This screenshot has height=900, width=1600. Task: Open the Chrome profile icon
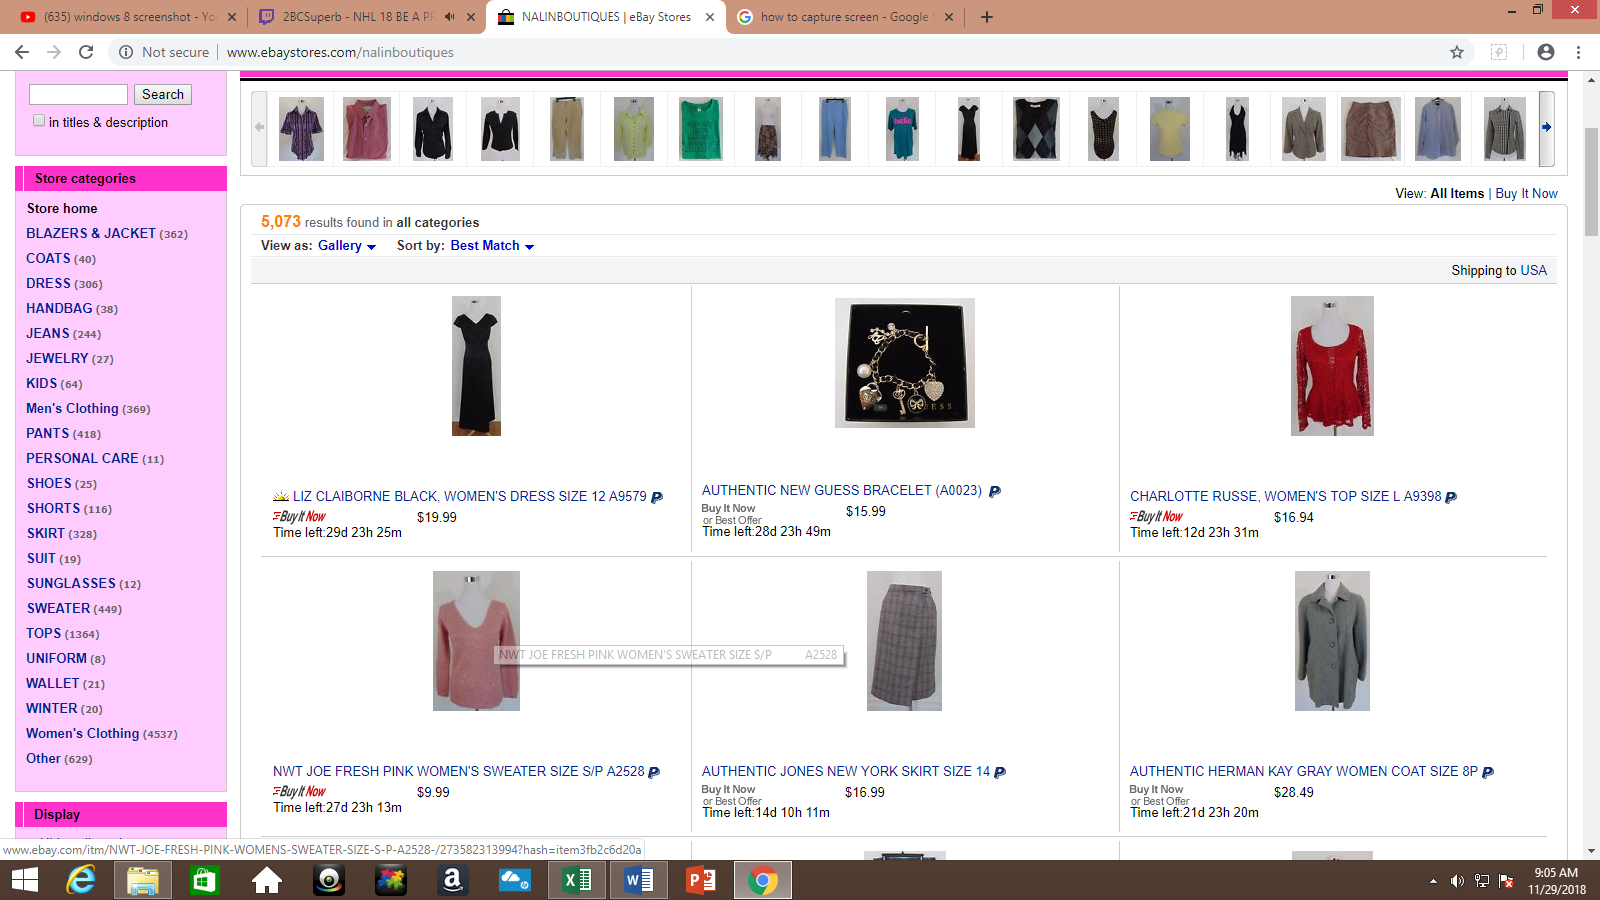pos(1546,52)
